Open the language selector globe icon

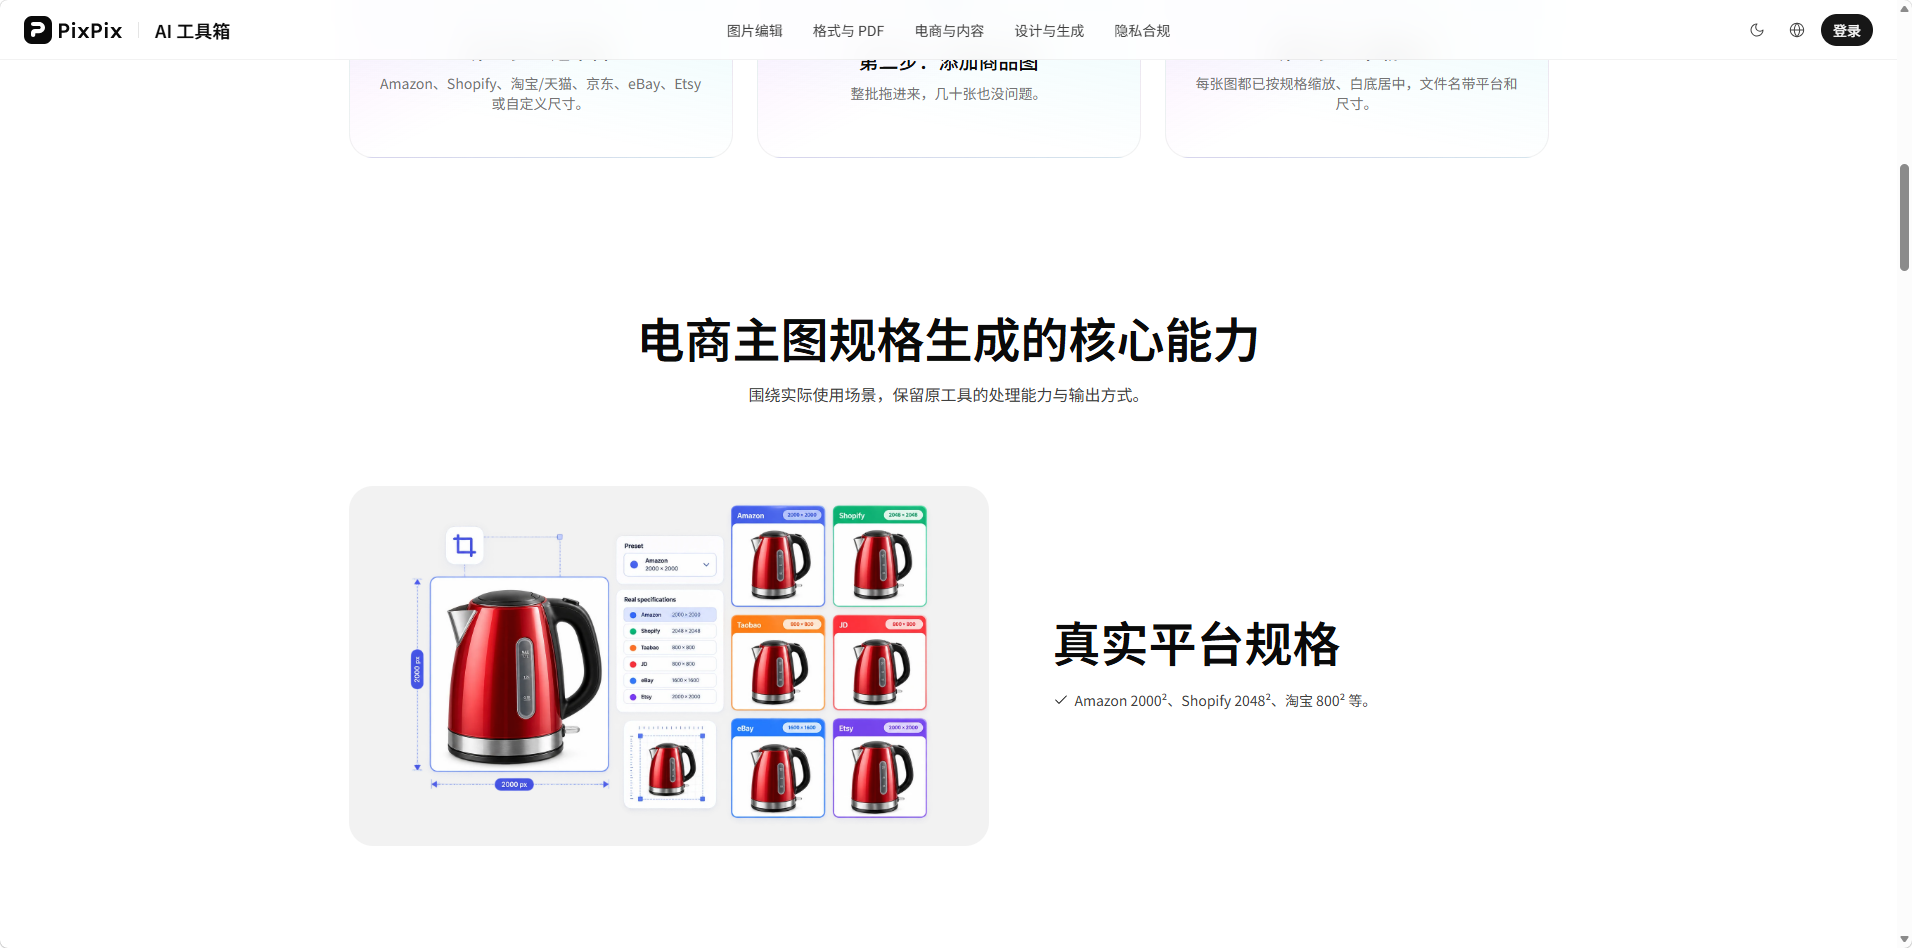[1797, 30]
